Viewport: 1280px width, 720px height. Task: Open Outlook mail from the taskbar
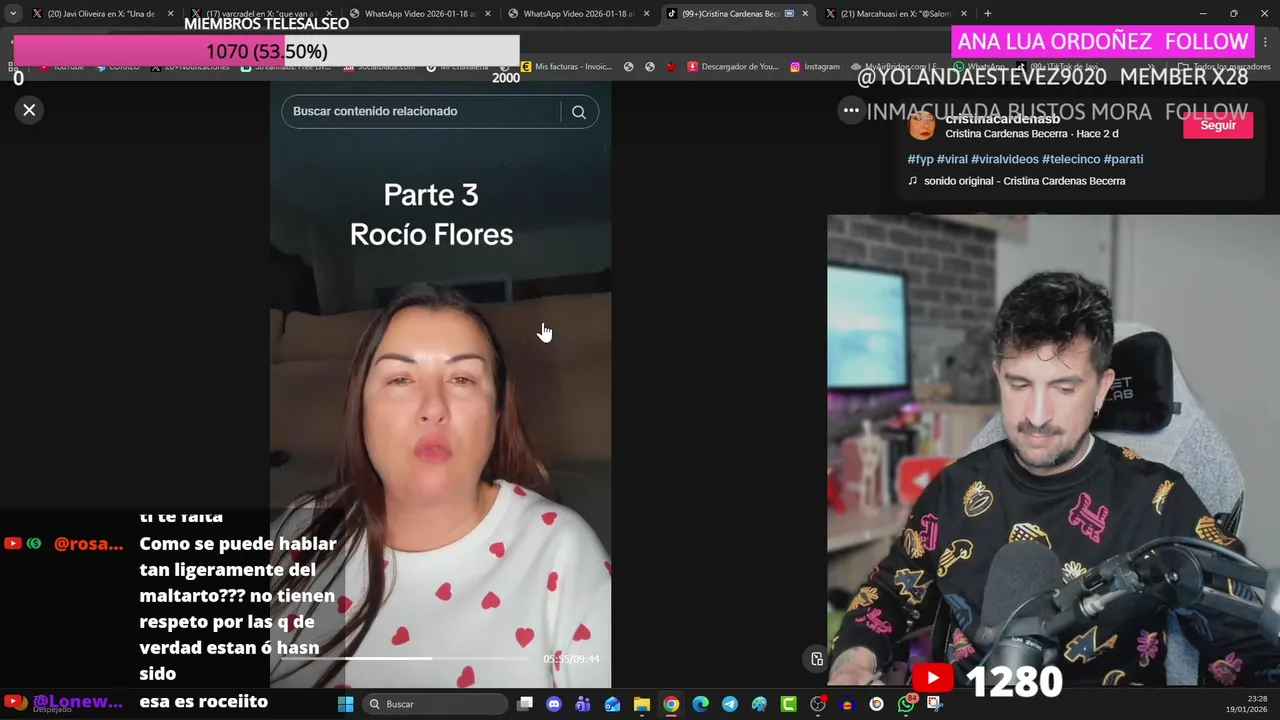[612, 704]
